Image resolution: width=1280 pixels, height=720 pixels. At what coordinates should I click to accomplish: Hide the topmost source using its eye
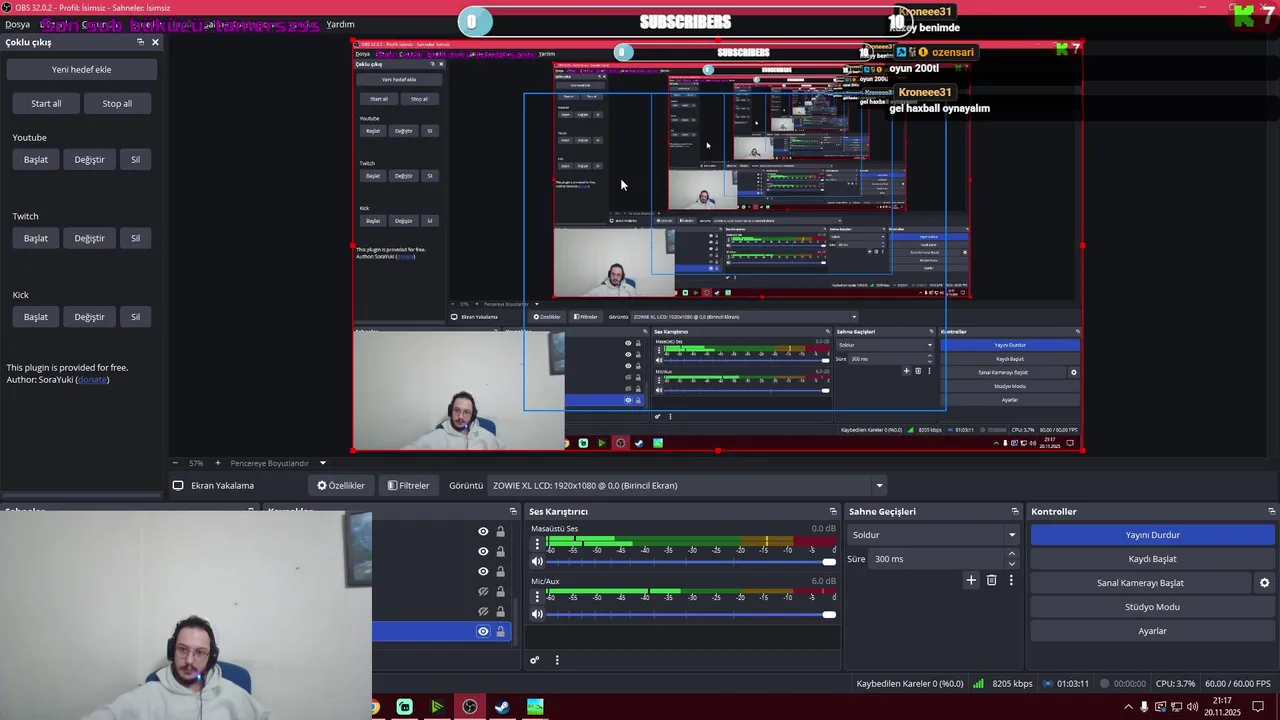coord(483,532)
